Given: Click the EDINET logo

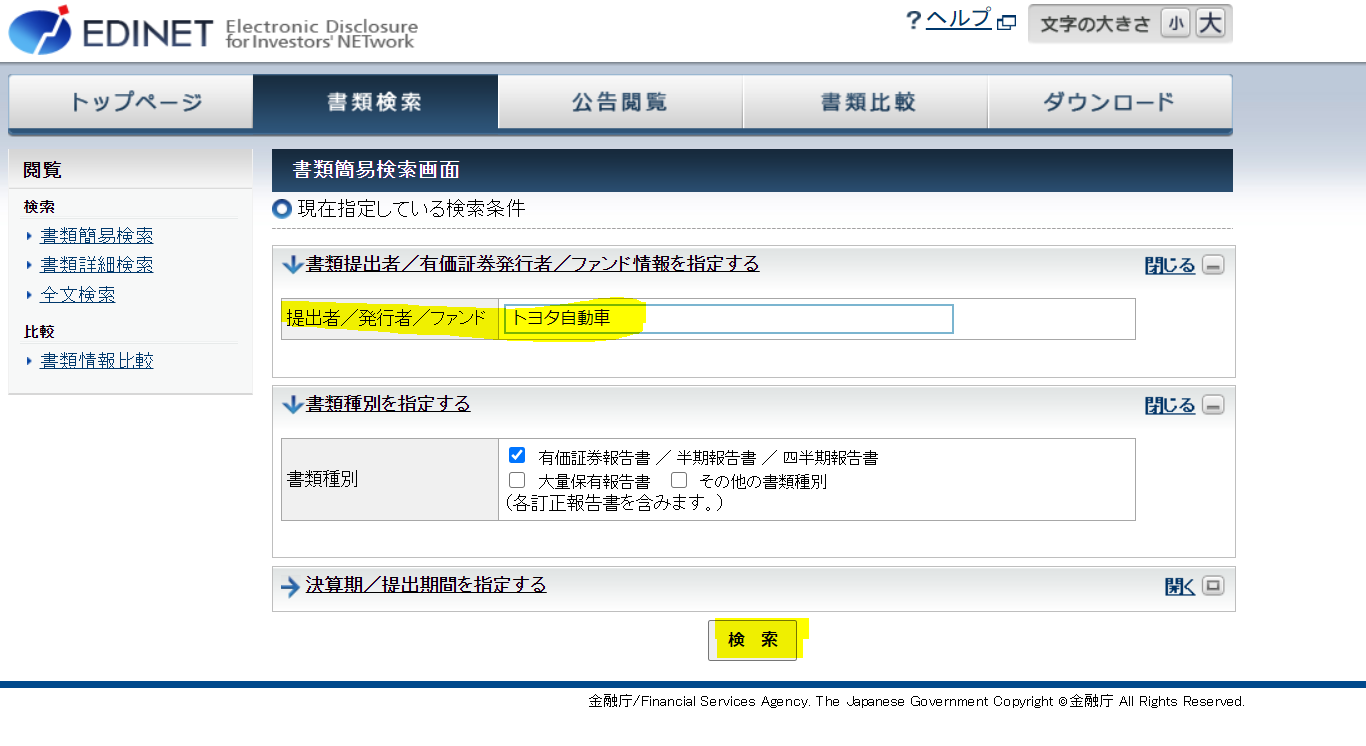Looking at the screenshot, I should point(213,30).
